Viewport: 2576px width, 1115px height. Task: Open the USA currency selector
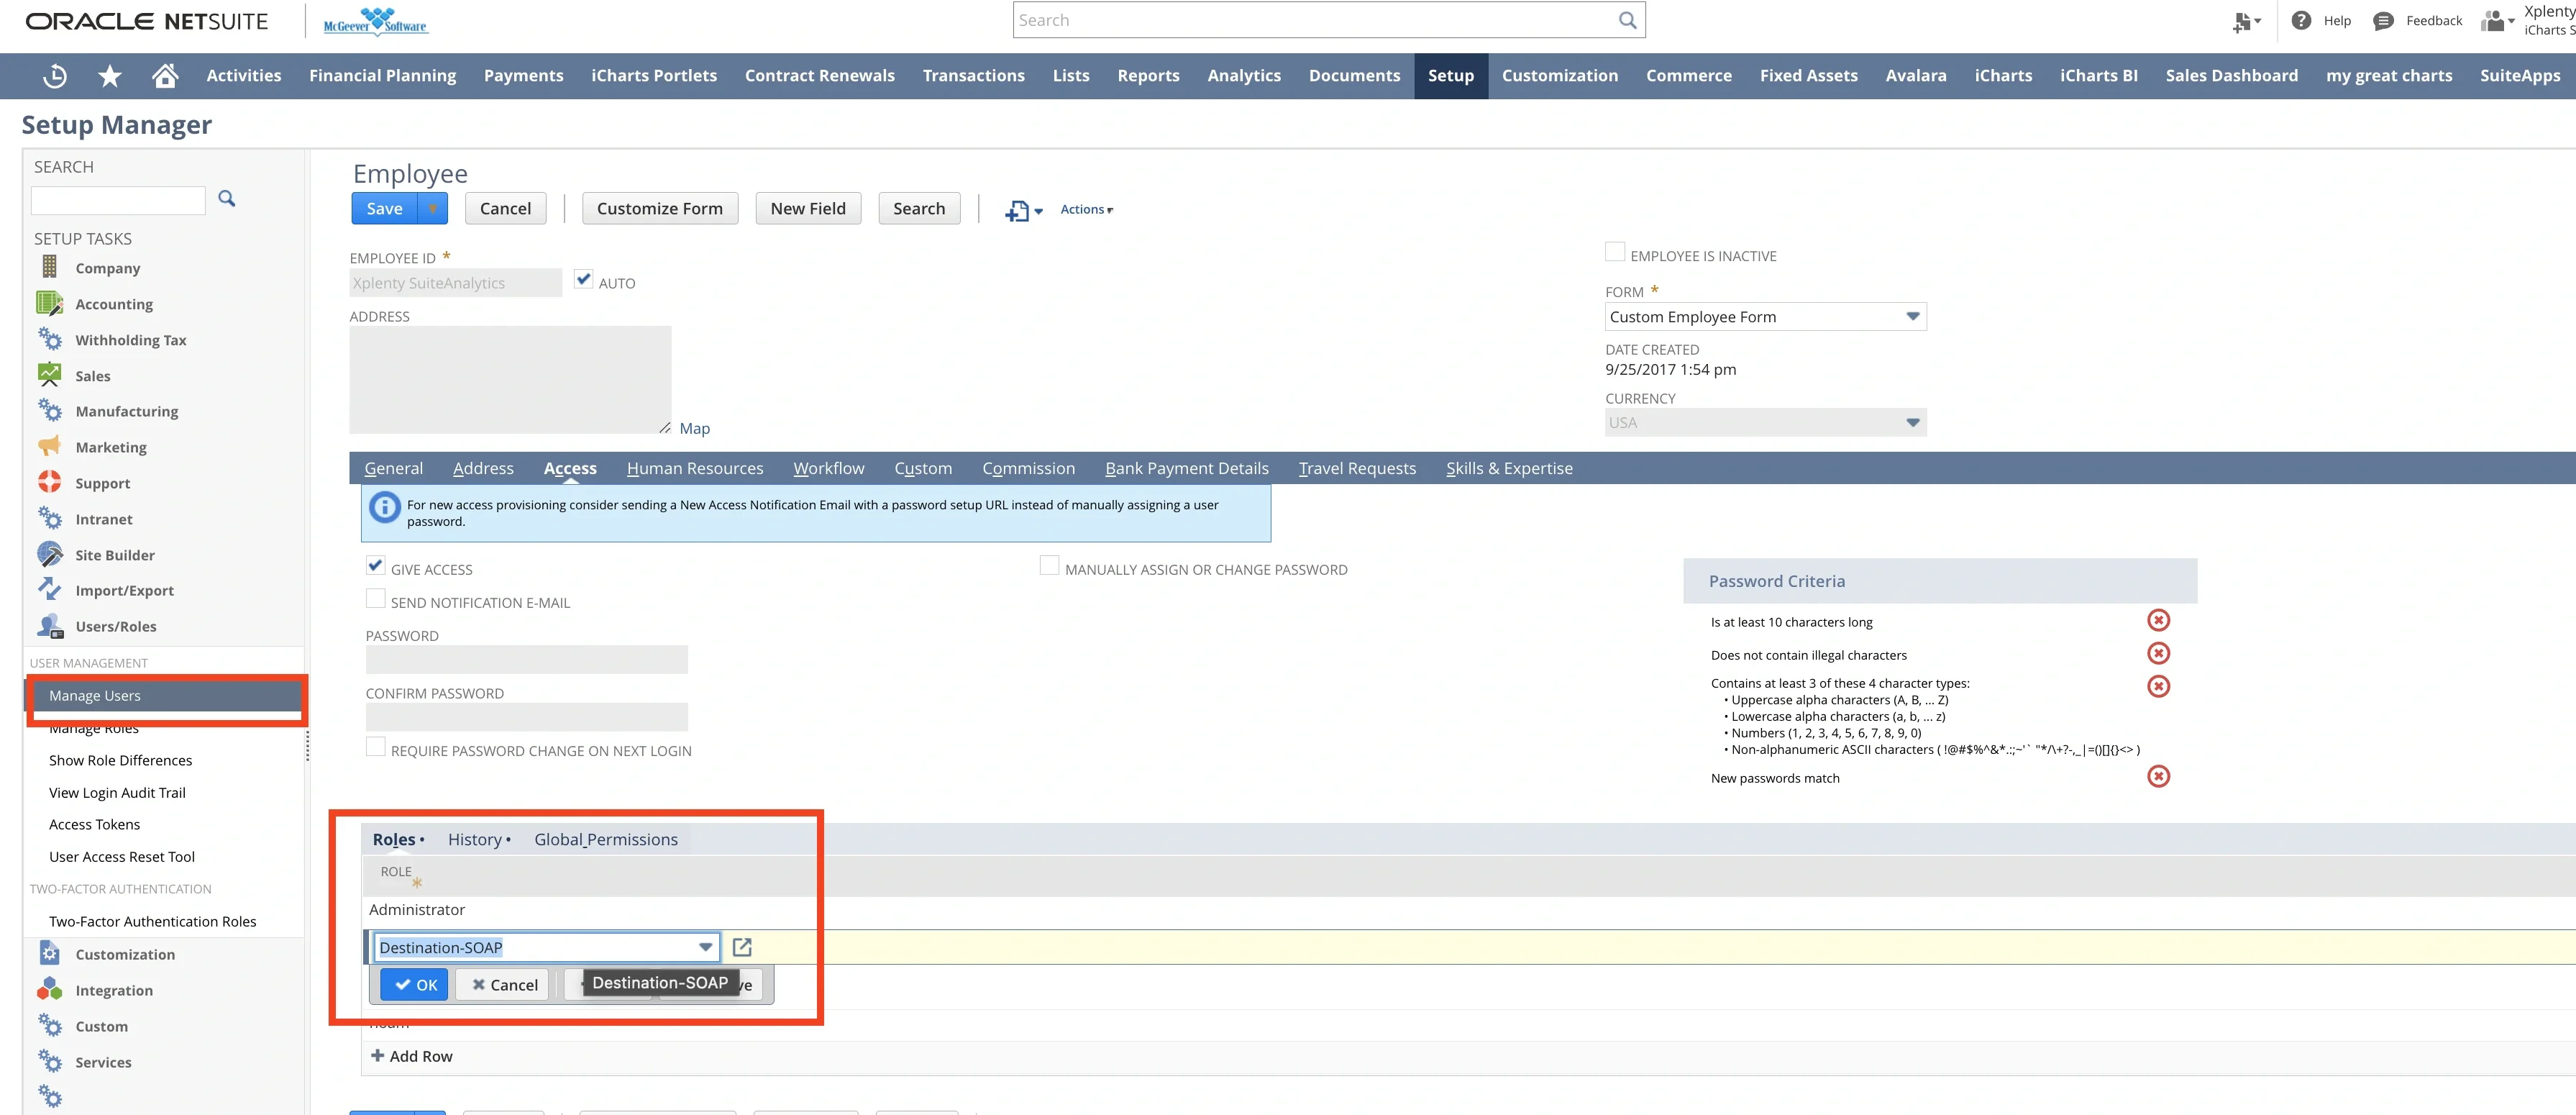[1913, 422]
